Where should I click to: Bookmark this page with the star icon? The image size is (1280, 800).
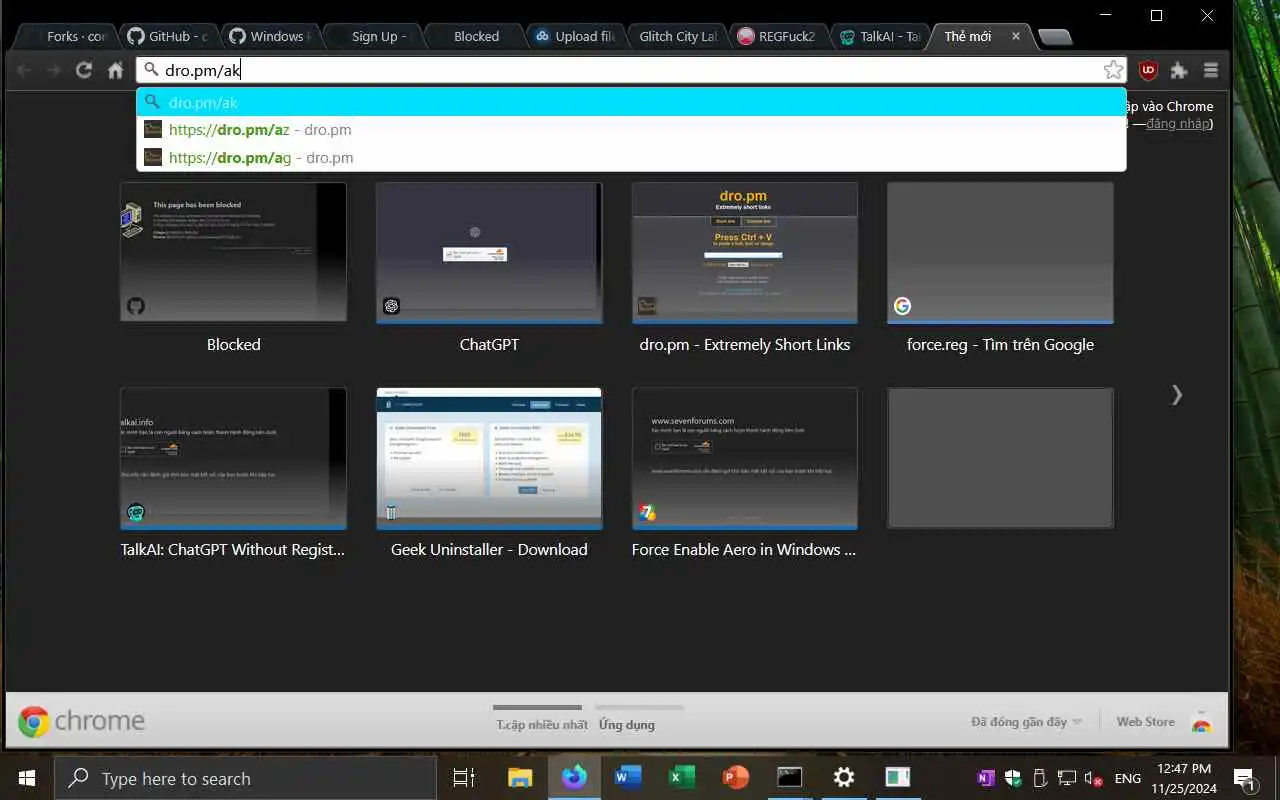coord(1113,70)
